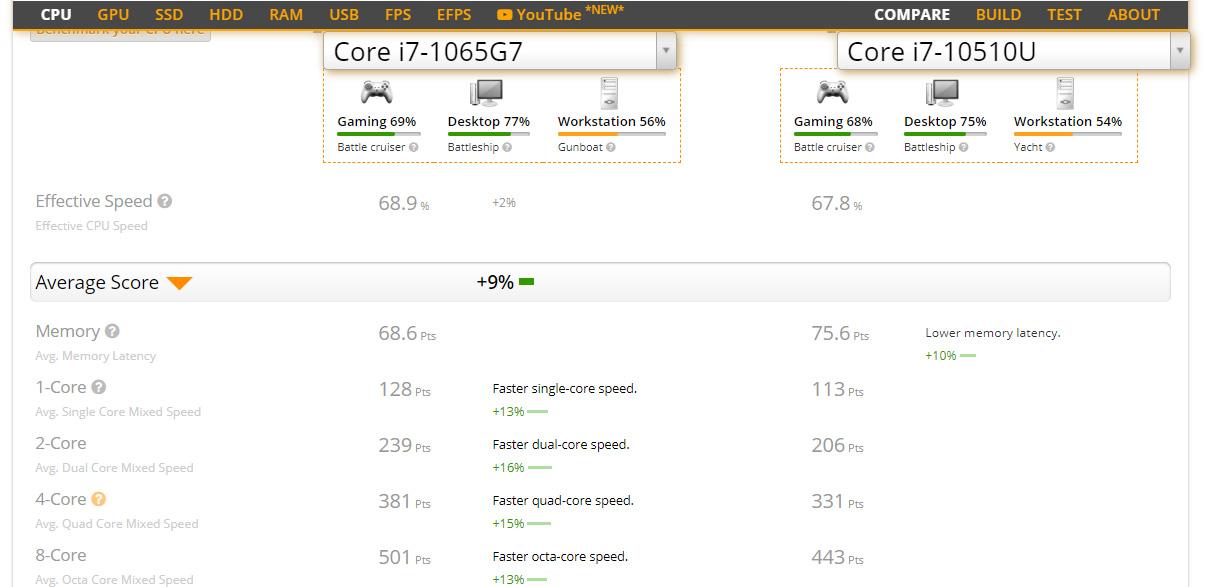Click the Battle cruiser help icon for i7-1065G7
This screenshot has height=587, width=1208.
coord(413,147)
